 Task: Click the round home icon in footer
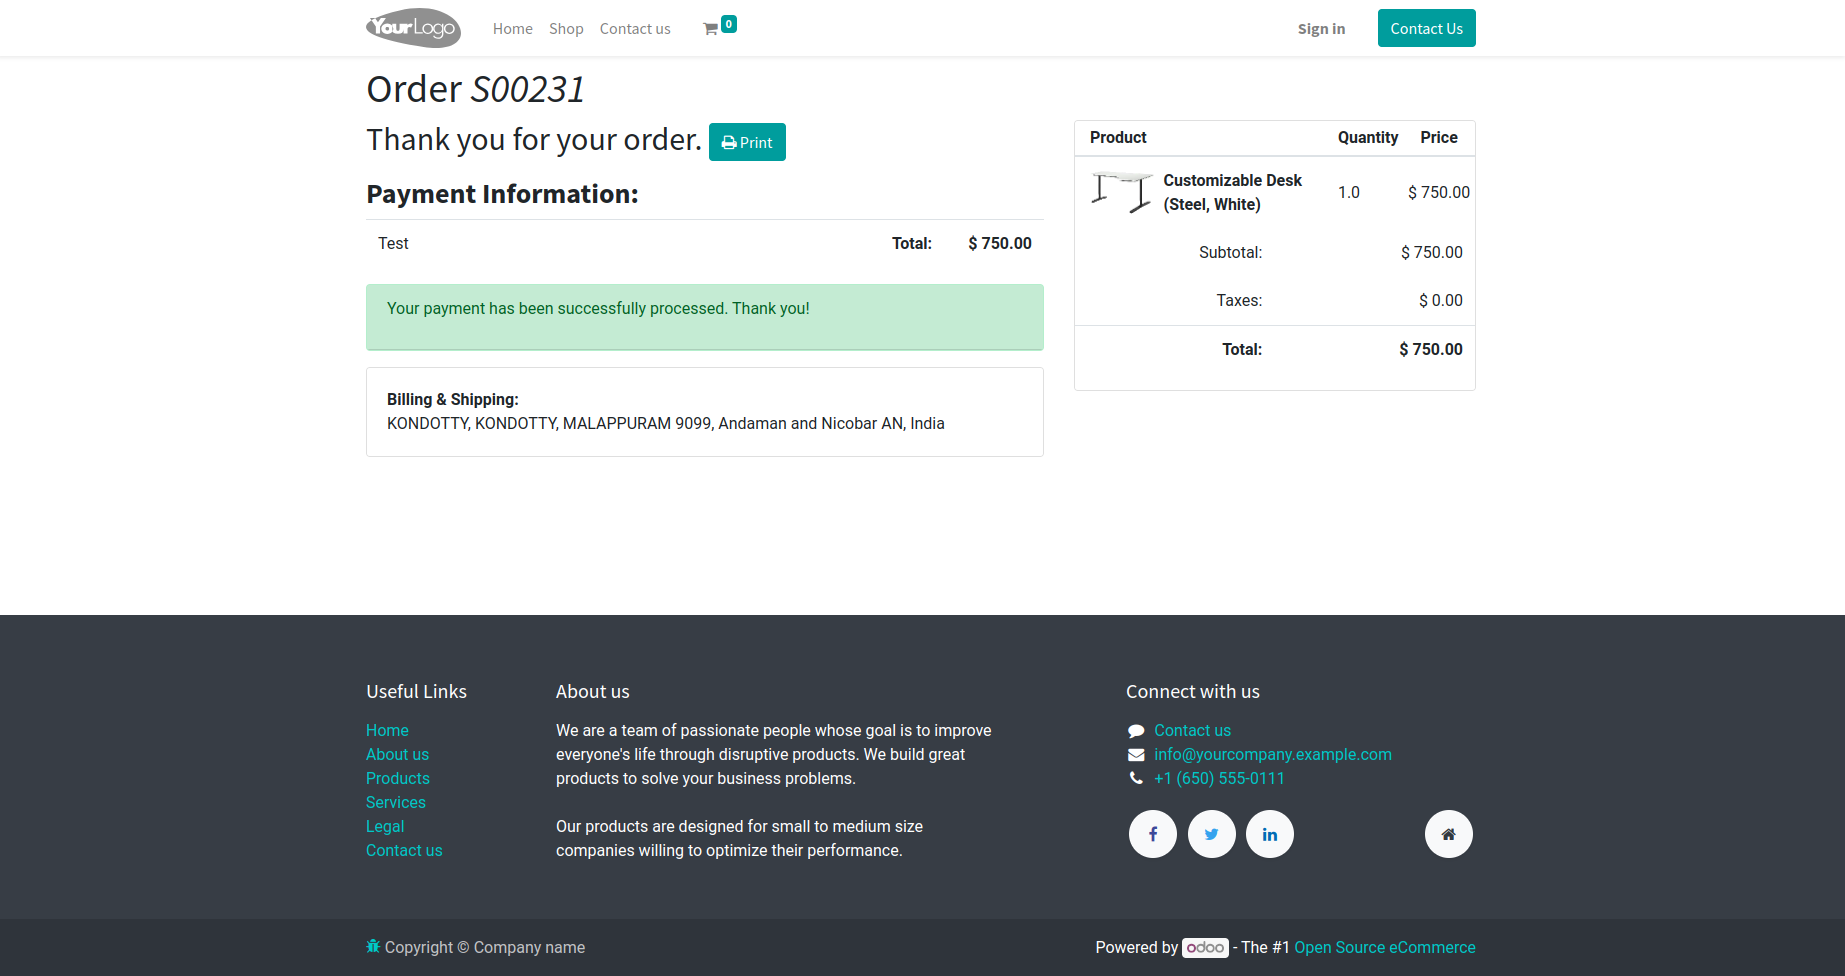1448,834
